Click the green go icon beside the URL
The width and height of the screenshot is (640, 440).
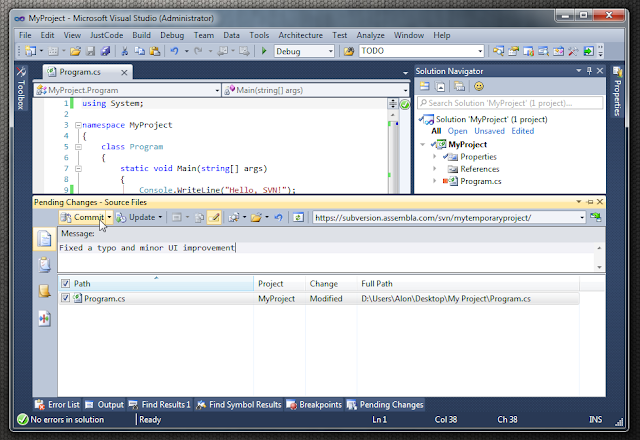[x=596, y=217]
